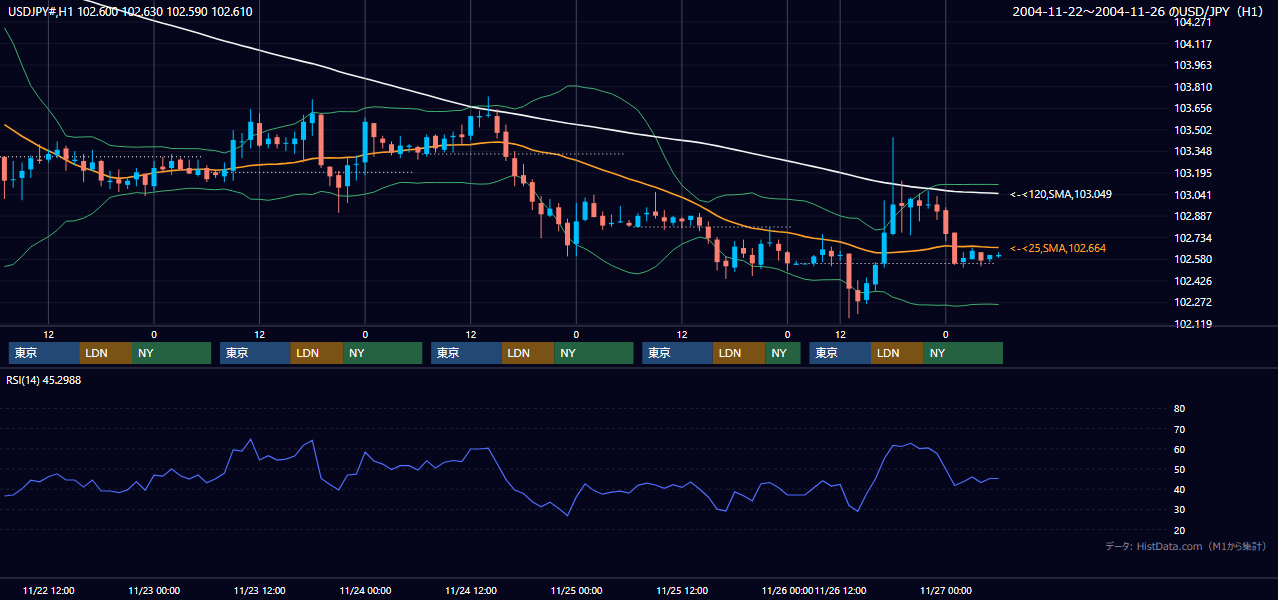Click RSI scale level 80

pyautogui.click(x=1179, y=409)
